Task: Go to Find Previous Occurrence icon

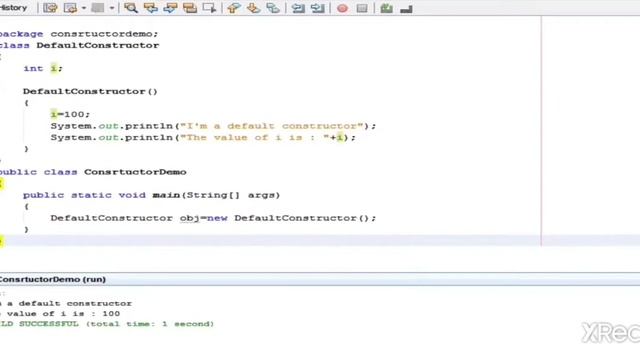Action: tap(151, 8)
